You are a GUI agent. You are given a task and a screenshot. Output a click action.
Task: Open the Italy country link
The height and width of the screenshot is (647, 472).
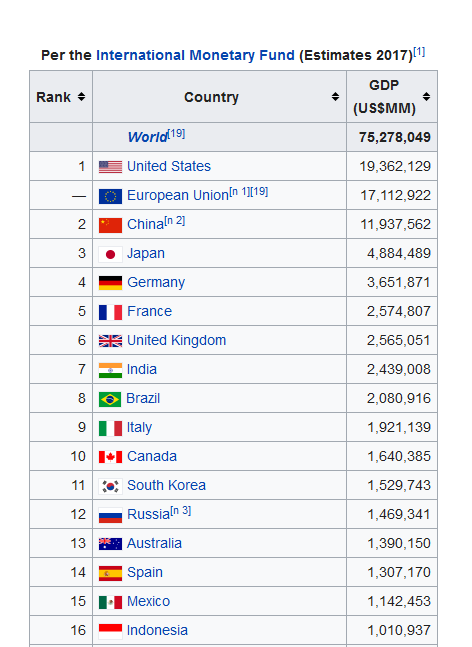(x=139, y=427)
